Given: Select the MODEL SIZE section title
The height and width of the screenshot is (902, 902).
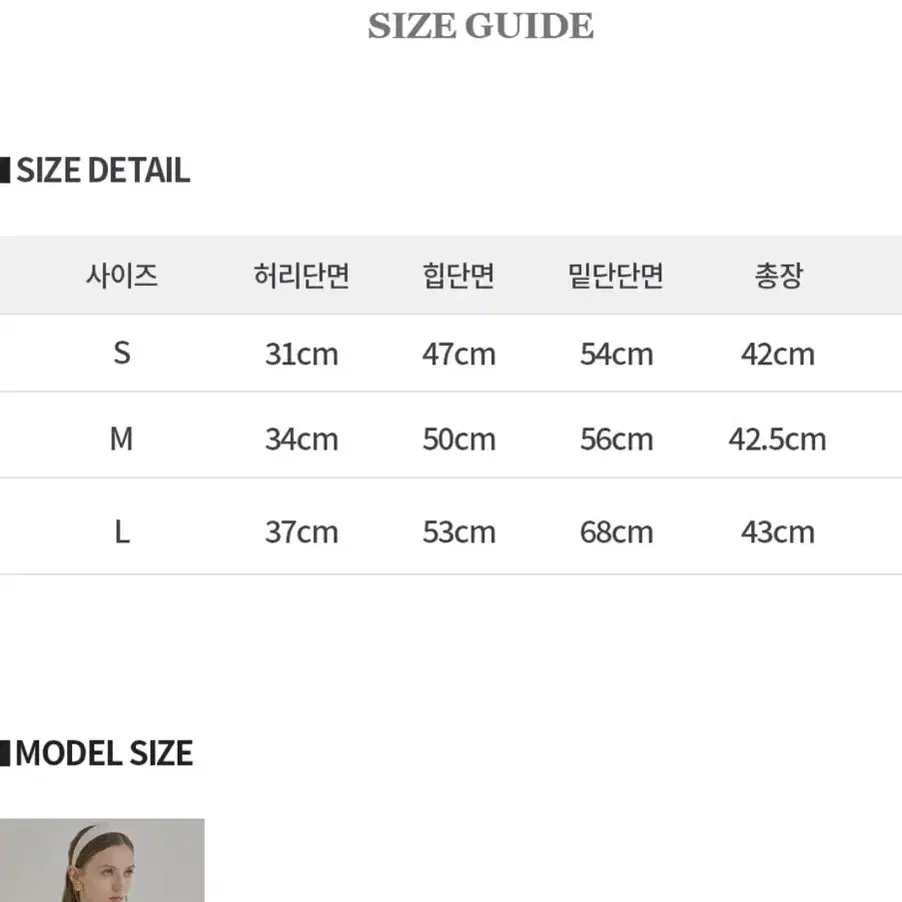Looking at the screenshot, I should [104, 754].
